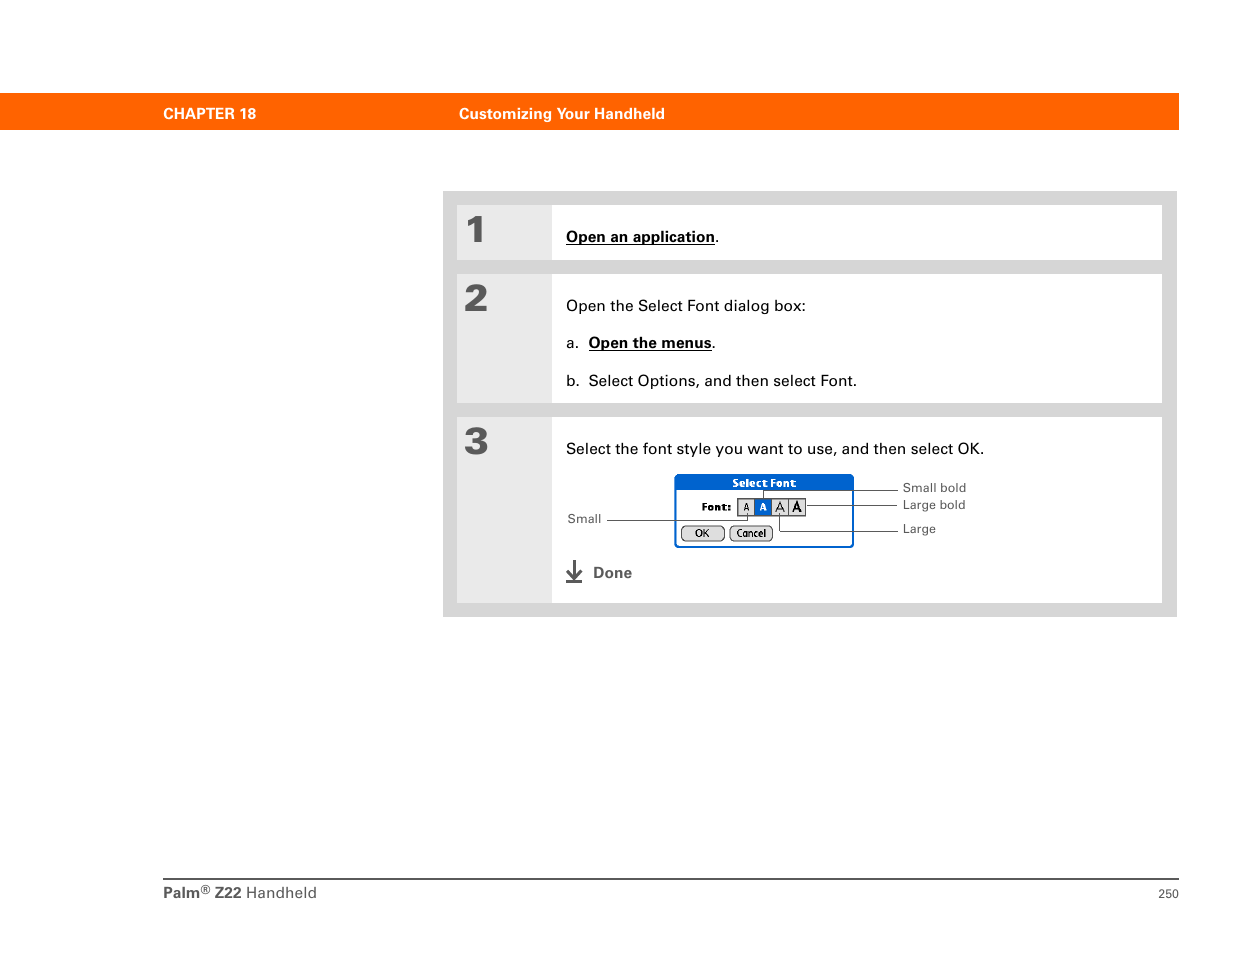Click the 'Large' callout label
Viewport: 1235px width, 954px height.
(x=919, y=529)
